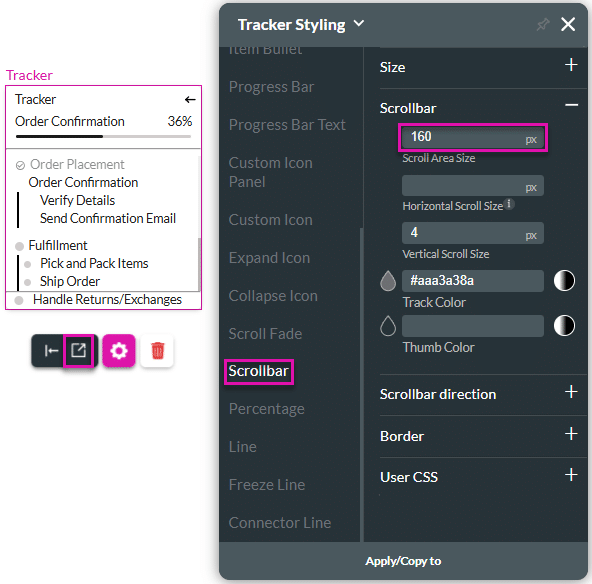The width and height of the screenshot is (592, 584).
Task: Click the Track Color droplet icon
Action: pos(388,281)
